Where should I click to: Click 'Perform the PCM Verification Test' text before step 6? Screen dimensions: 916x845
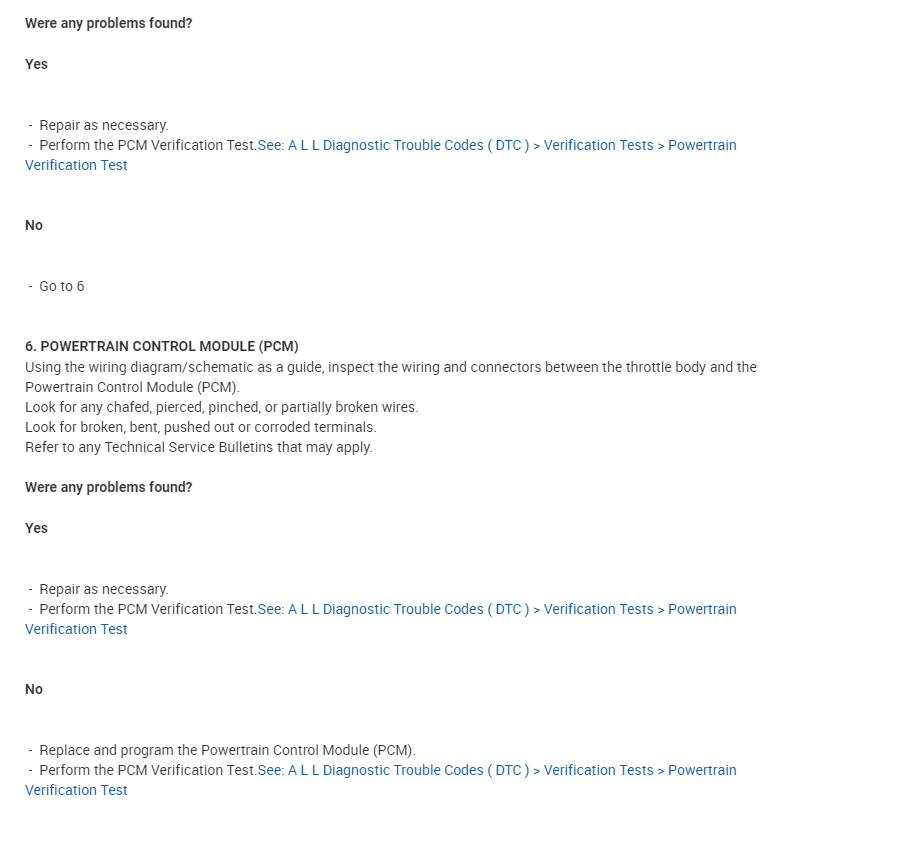coord(148,145)
